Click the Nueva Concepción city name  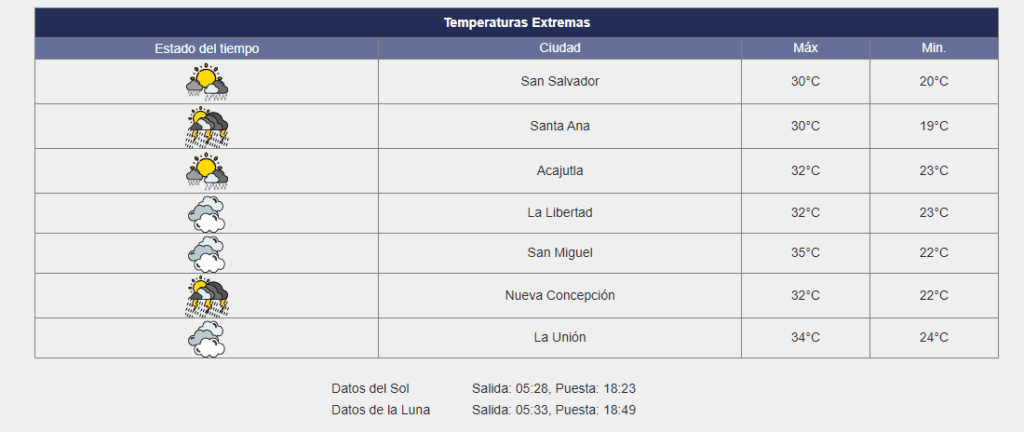click(x=560, y=296)
